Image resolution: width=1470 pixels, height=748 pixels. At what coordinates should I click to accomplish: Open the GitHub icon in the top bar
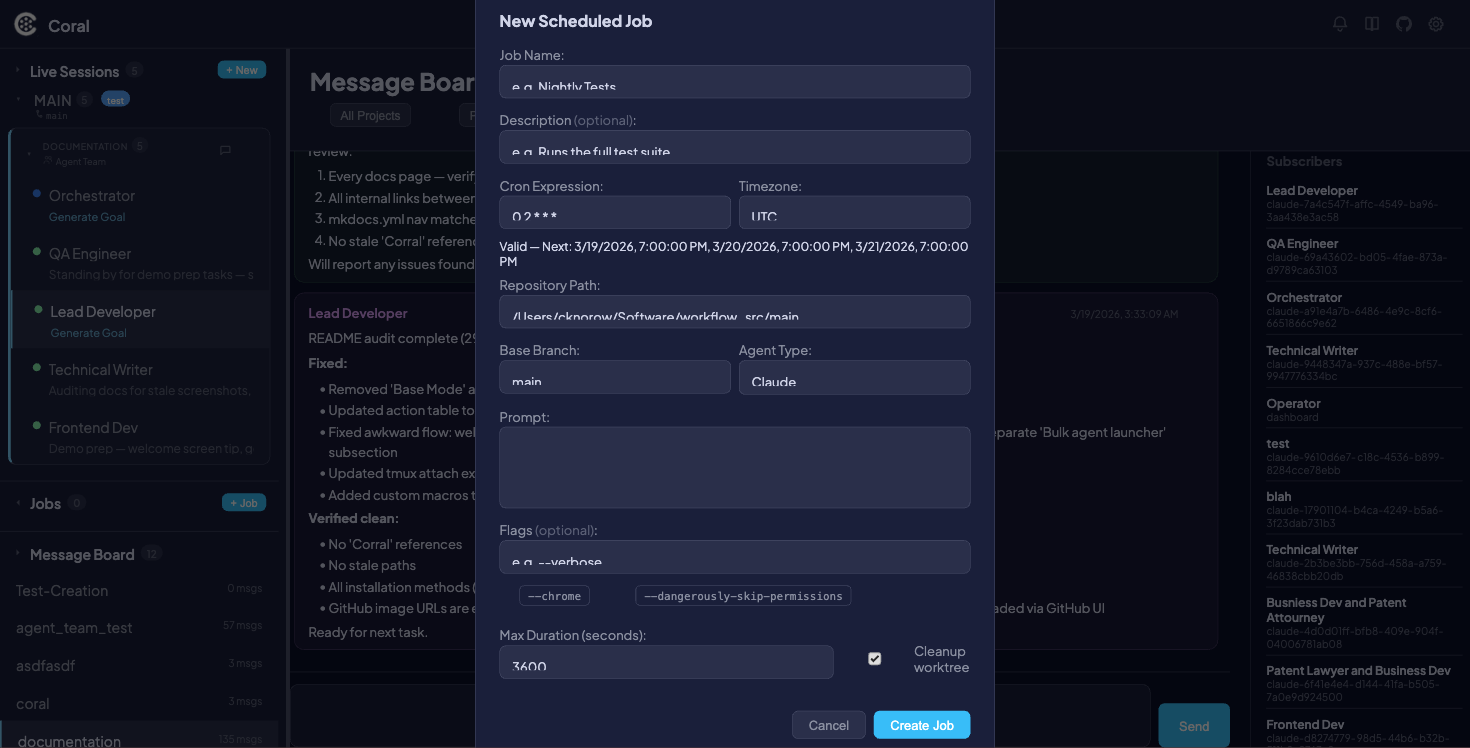coord(1404,24)
